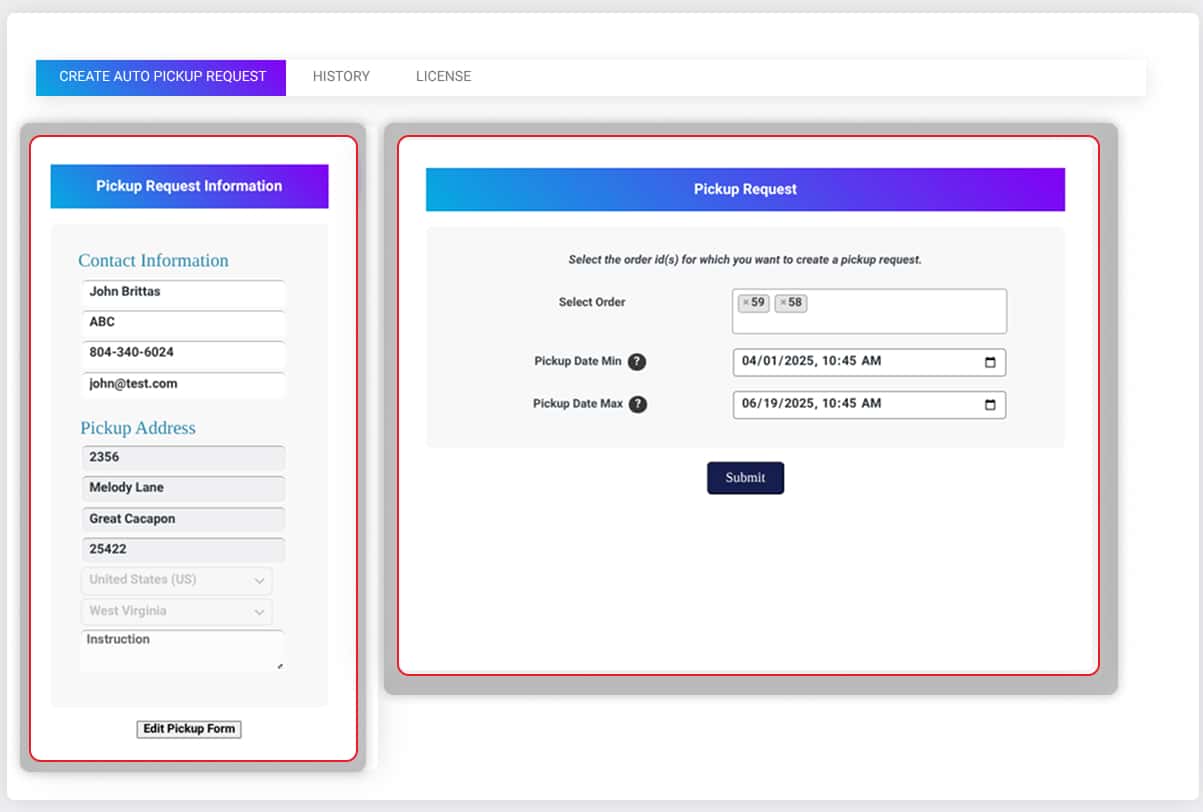Click the Pickup Request header bar
This screenshot has height=812, width=1203.
click(x=745, y=189)
